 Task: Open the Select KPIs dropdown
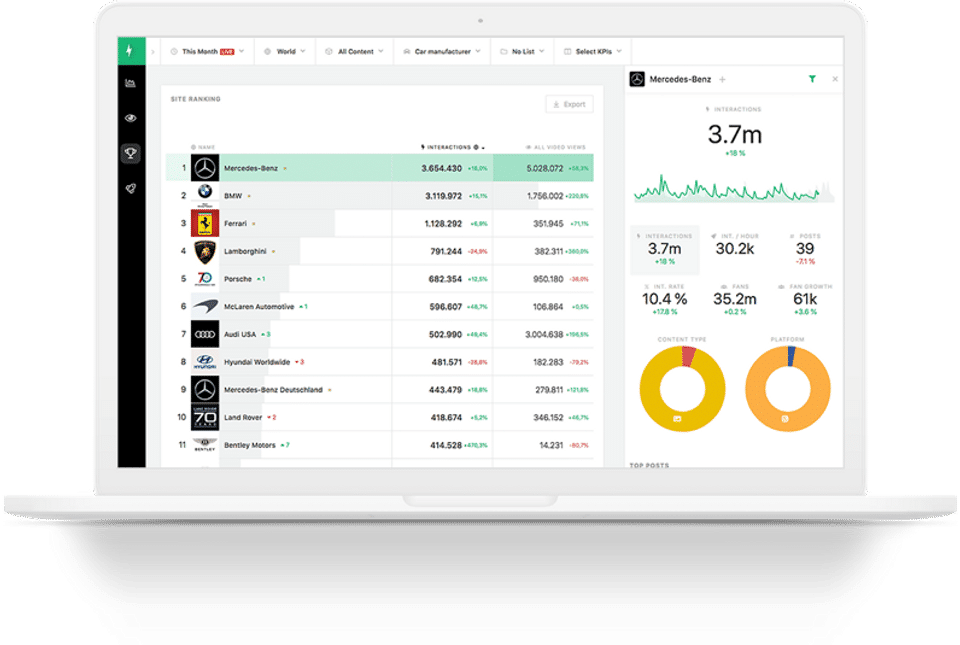pyautogui.click(x=593, y=51)
